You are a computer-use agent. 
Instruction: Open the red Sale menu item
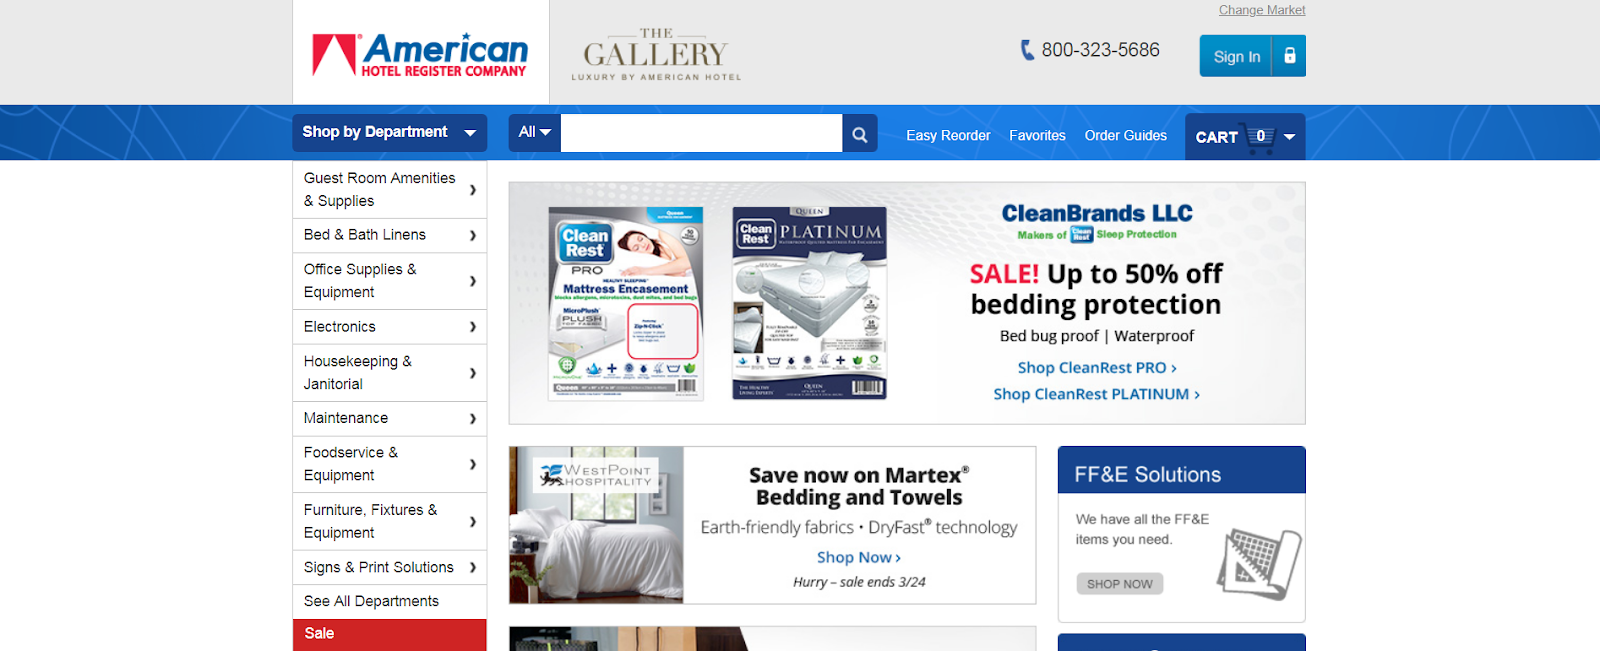pos(390,634)
